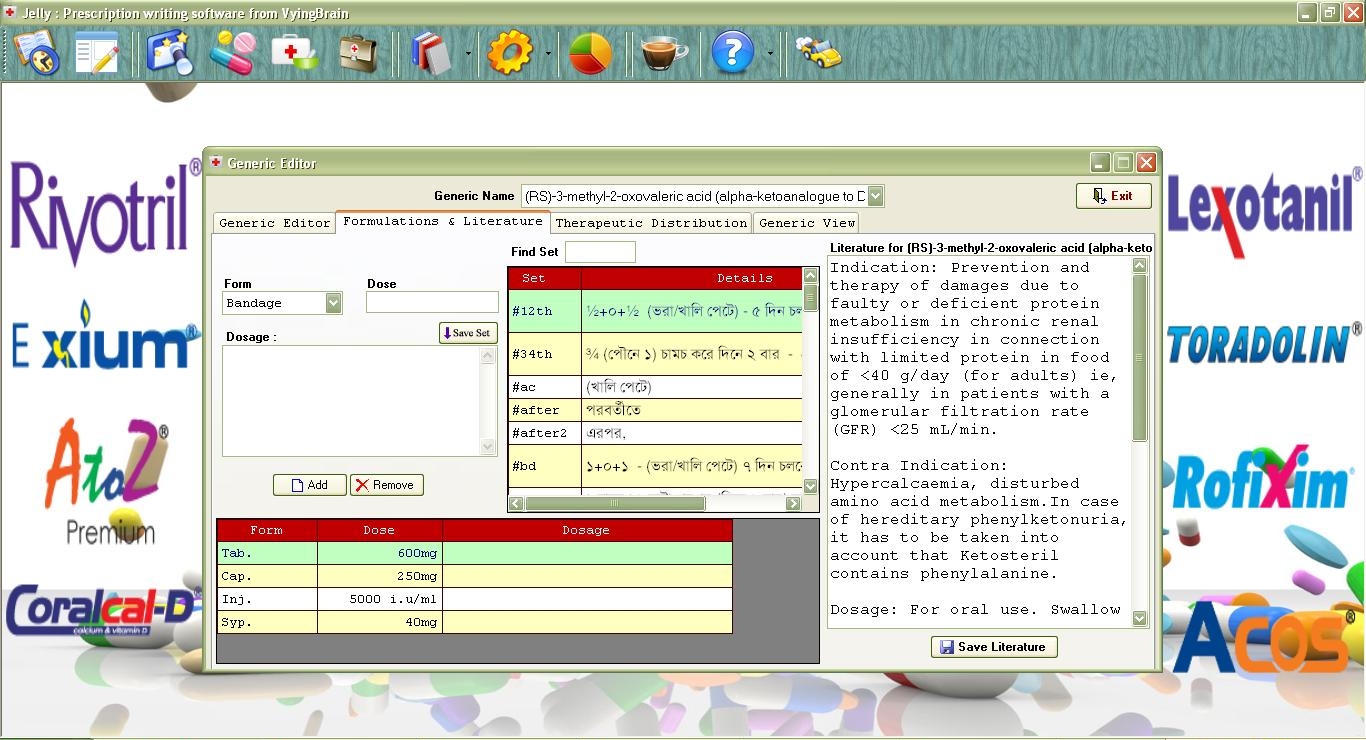Screen dimensions: 1366x740
Task: Click the doctor's briefcase toolbar icon
Action: click(x=357, y=52)
